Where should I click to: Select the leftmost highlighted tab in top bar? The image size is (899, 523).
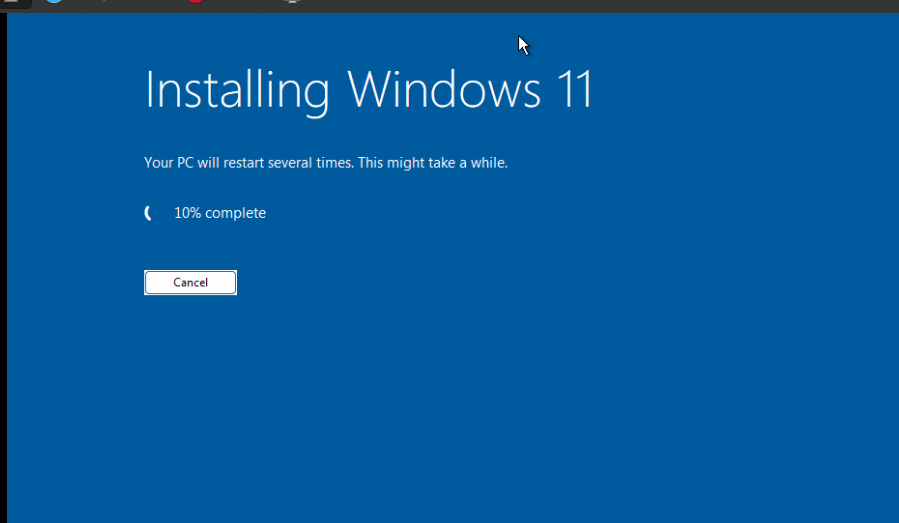point(15,3)
